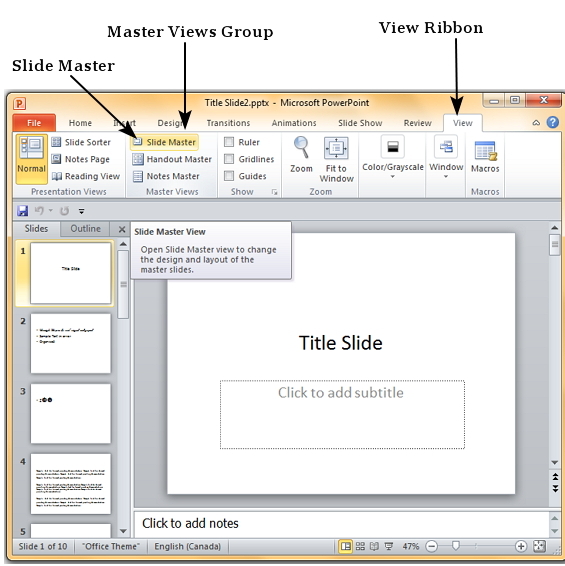Click the "Office Theme" status bar entry
The width and height of the screenshot is (565, 566).
(x=110, y=547)
